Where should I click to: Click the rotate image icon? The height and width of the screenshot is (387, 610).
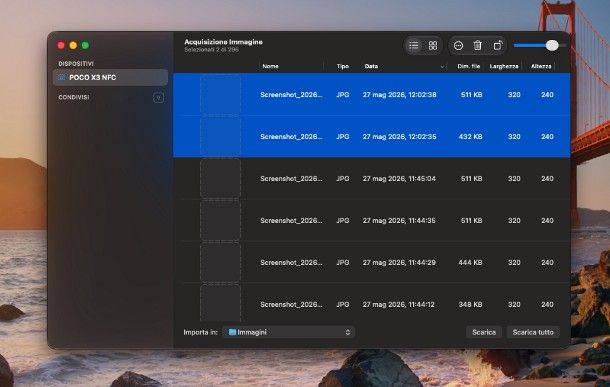point(498,46)
